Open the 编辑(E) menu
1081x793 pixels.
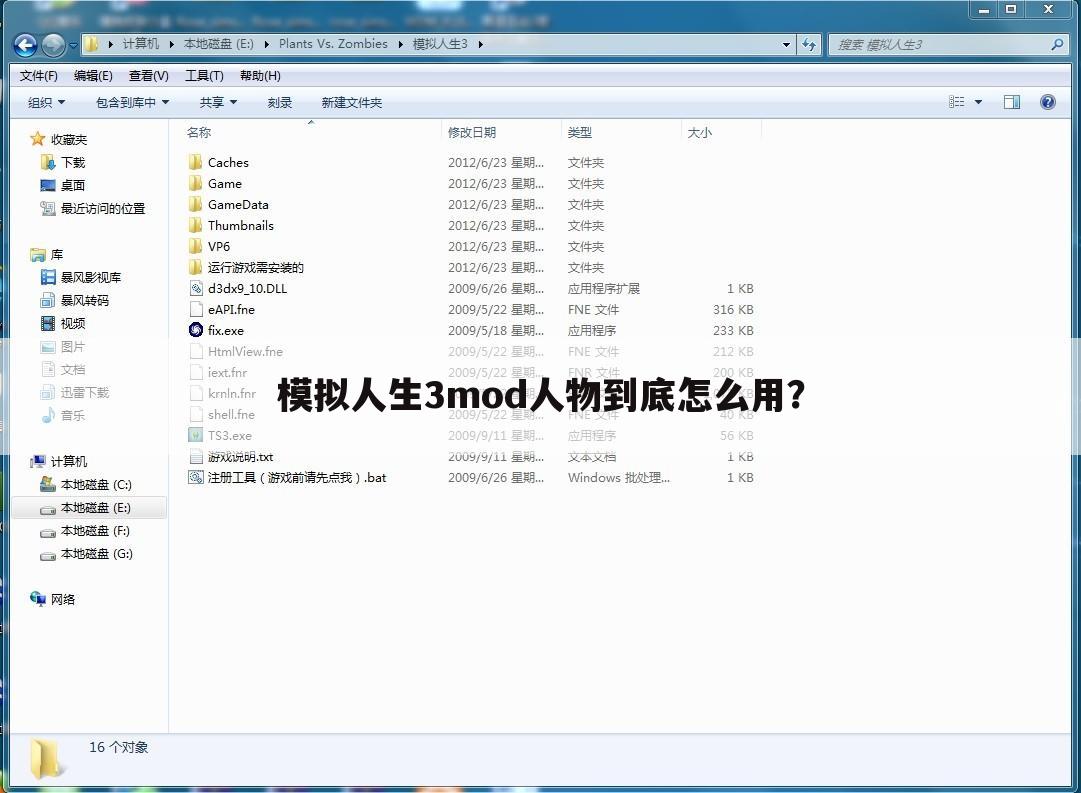pyautogui.click(x=93, y=76)
